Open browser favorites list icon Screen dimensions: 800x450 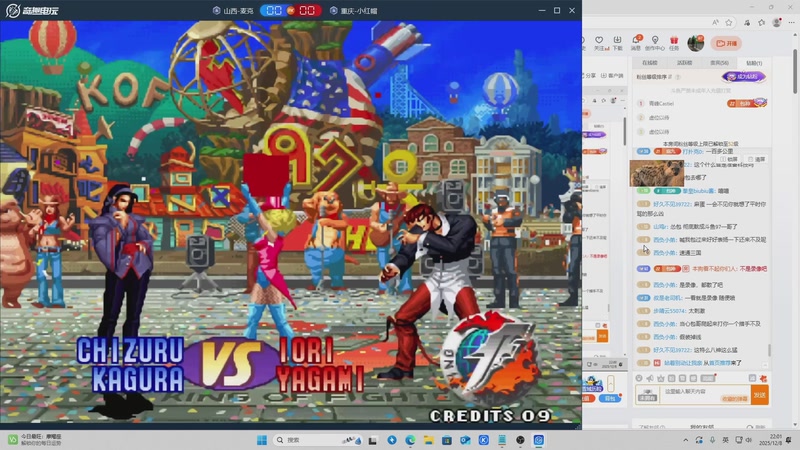(762, 22)
